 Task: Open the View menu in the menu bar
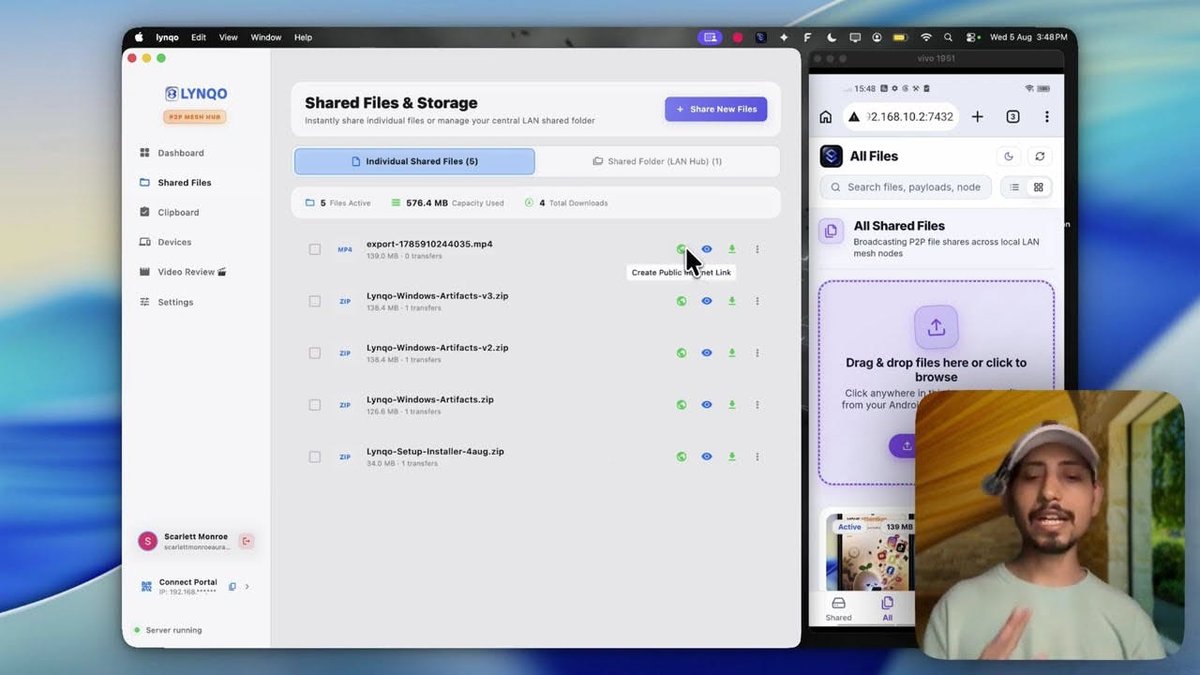pyautogui.click(x=228, y=37)
